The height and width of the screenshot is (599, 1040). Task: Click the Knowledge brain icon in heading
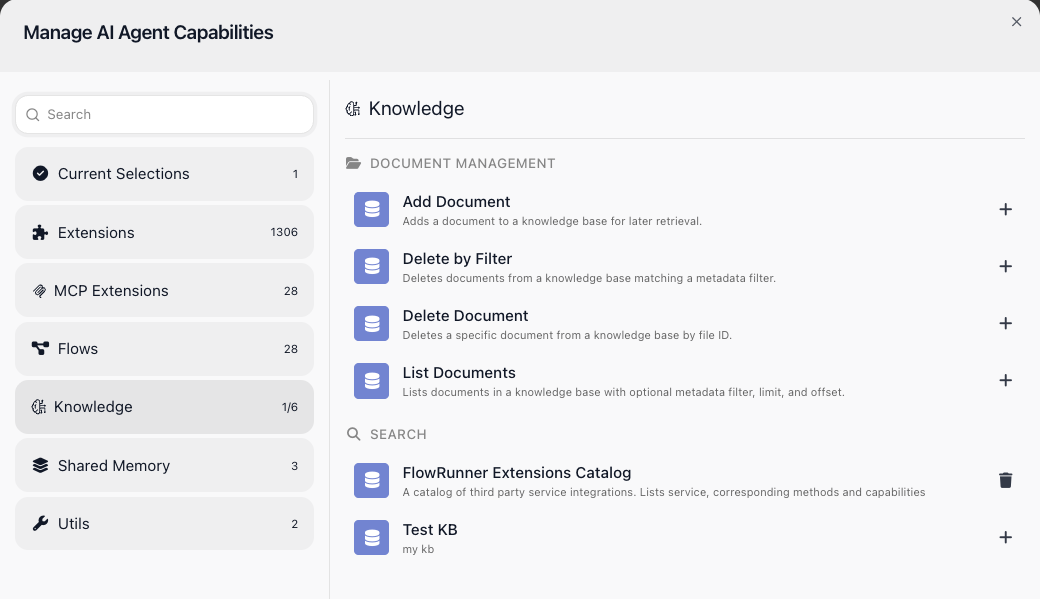353,109
